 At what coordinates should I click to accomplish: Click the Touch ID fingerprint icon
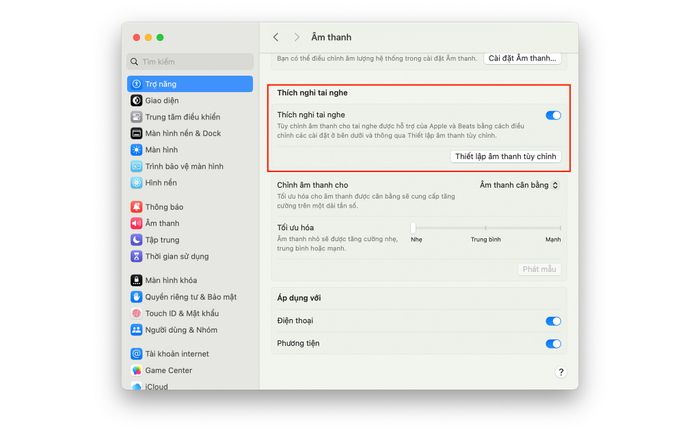point(137,313)
